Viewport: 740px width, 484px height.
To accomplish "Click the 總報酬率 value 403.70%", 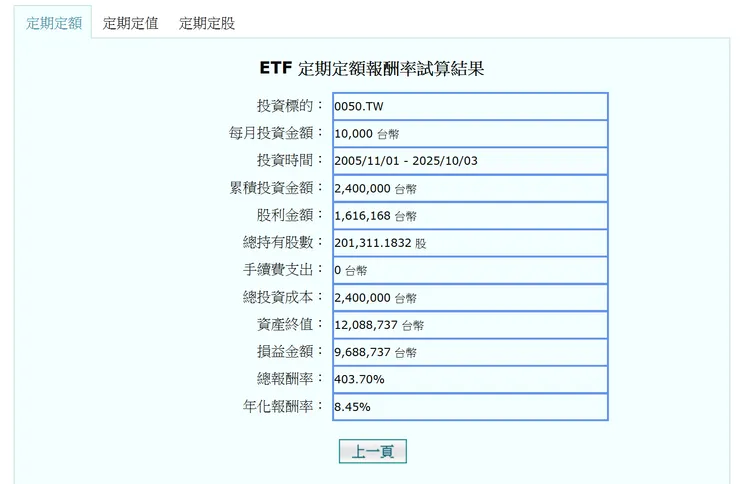I will 470,379.
